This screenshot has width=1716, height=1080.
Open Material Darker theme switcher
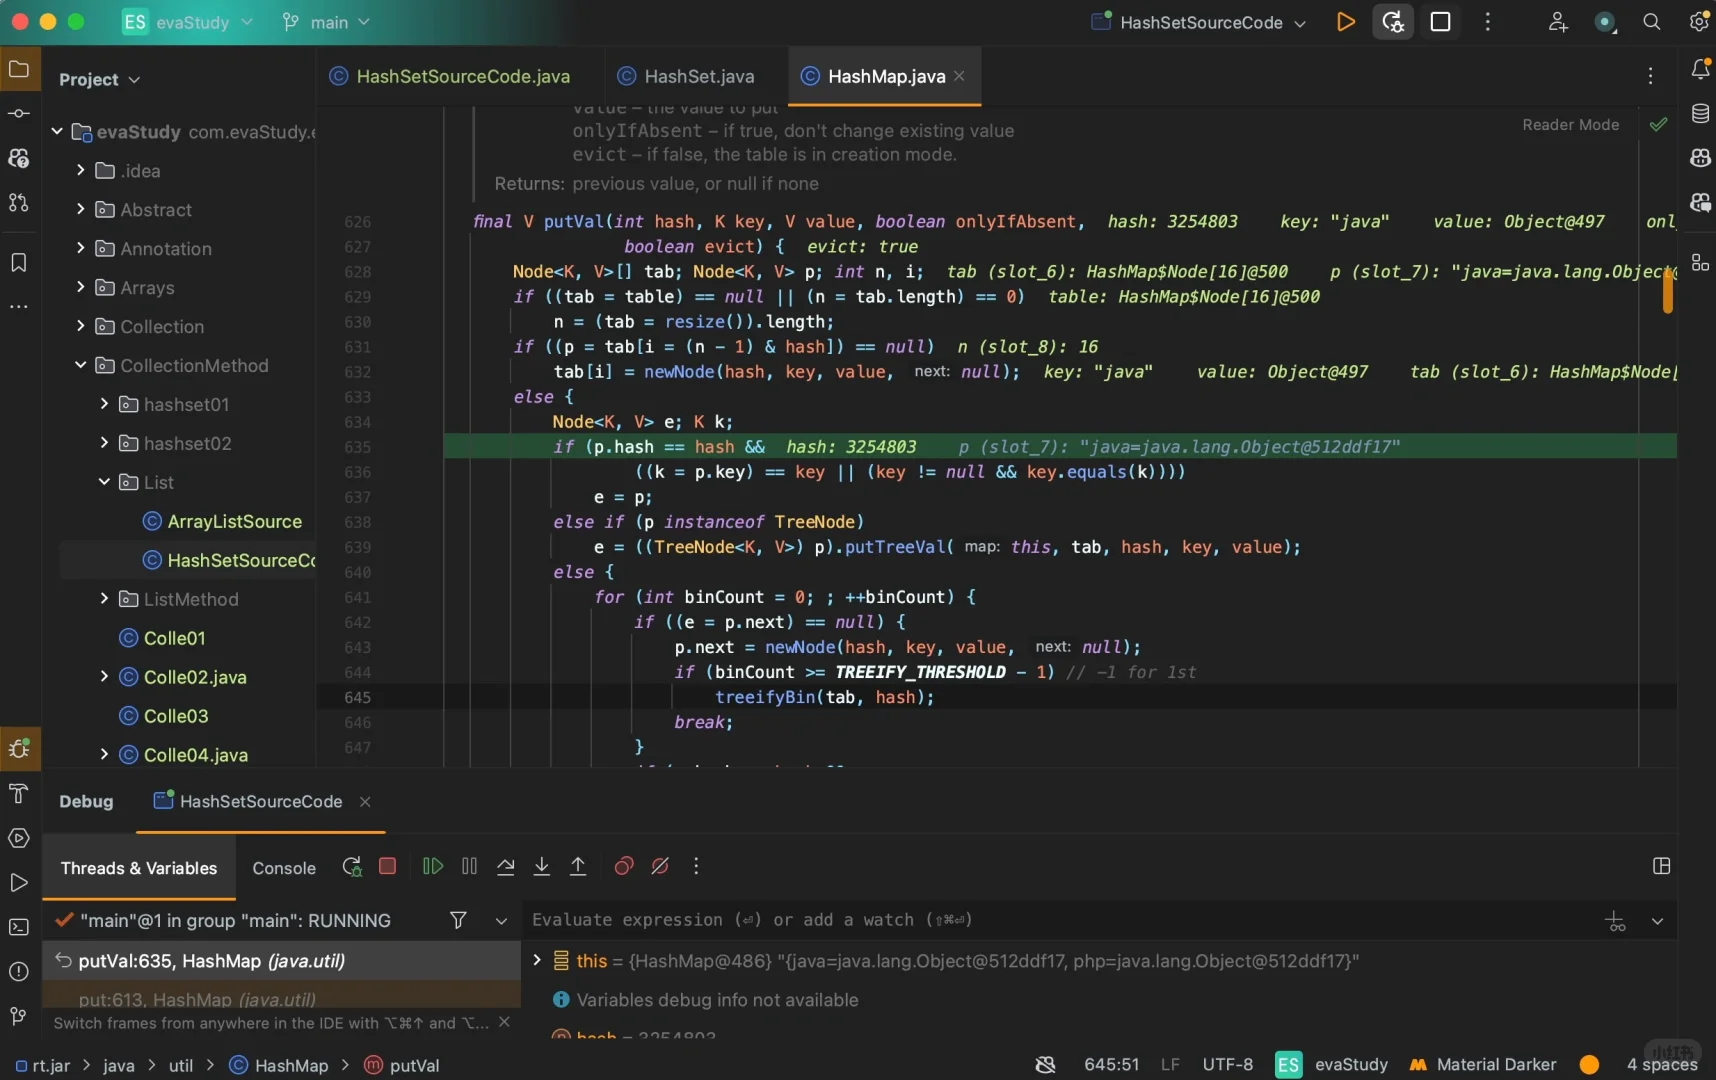click(x=1484, y=1065)
